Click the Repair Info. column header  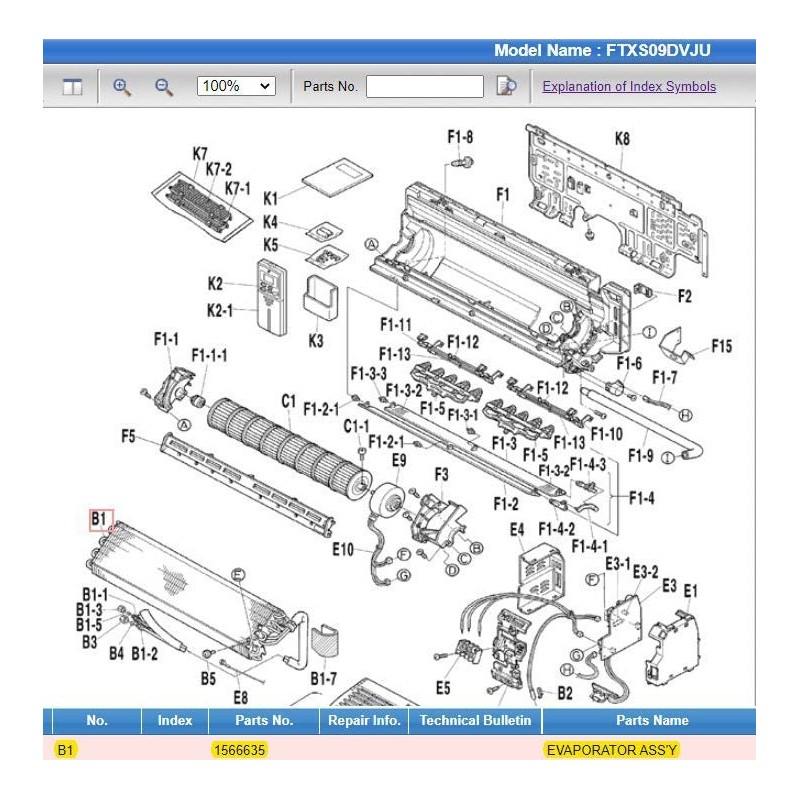pyautogui.click(x=364, y=720)
